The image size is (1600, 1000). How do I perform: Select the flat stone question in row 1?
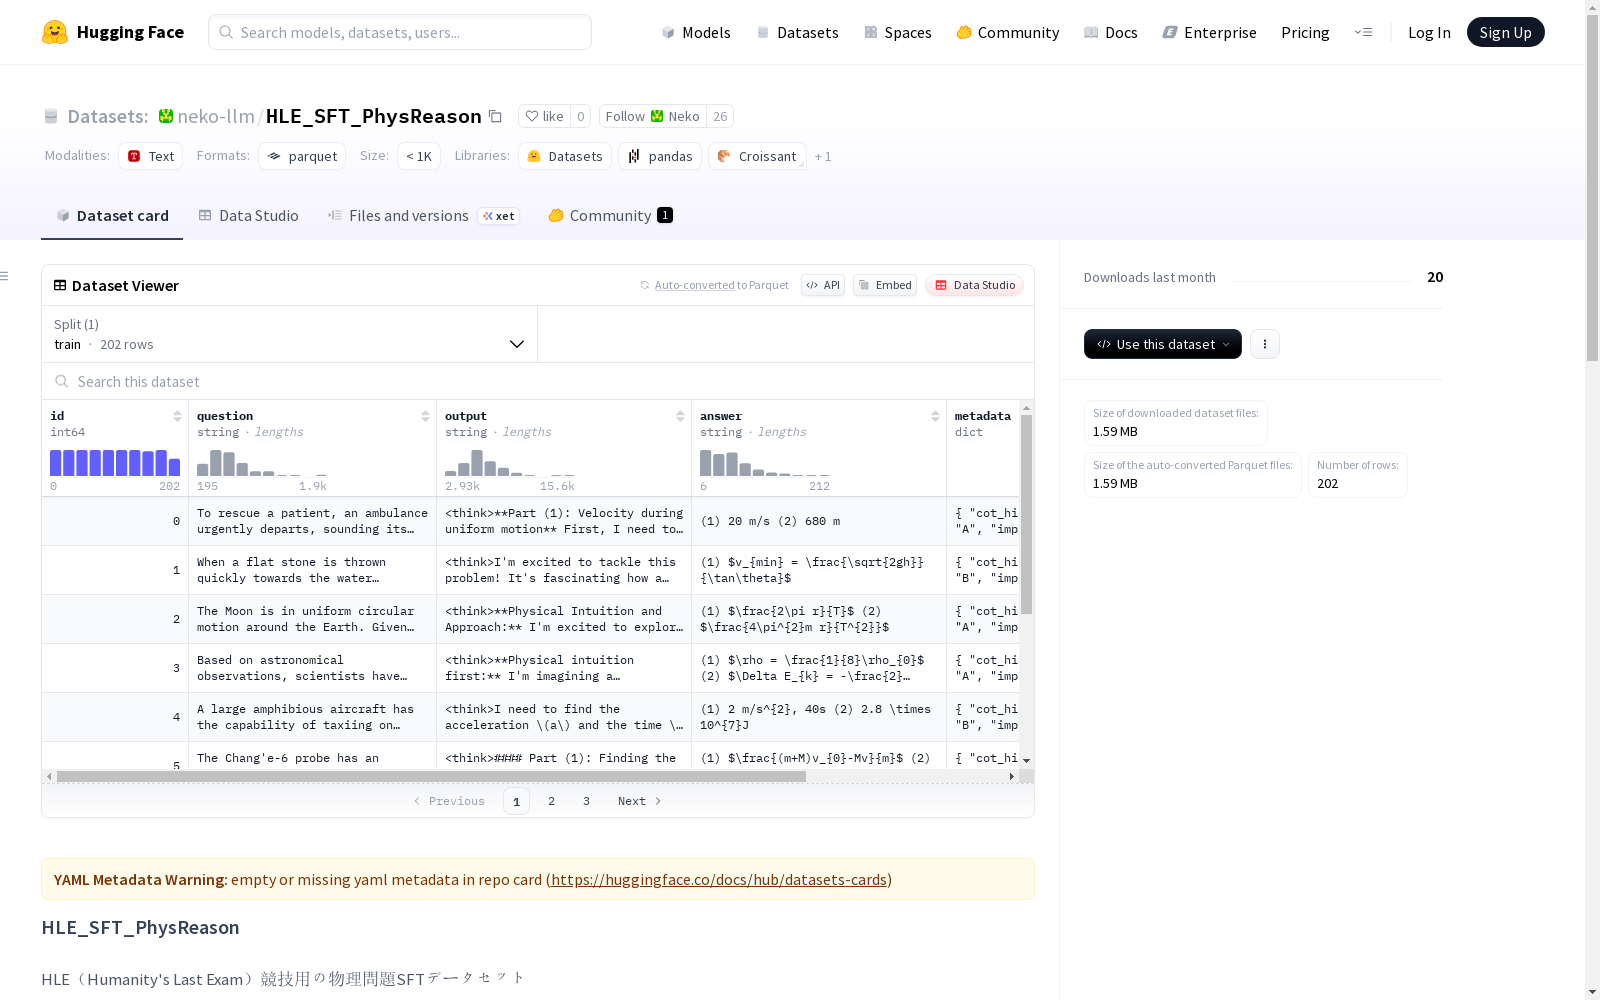coord(312,570)
